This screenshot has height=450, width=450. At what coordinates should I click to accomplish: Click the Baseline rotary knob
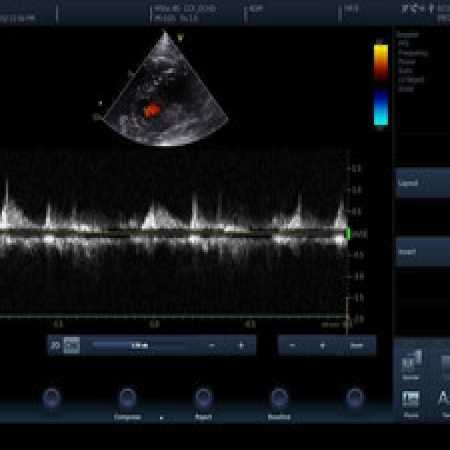279,398
